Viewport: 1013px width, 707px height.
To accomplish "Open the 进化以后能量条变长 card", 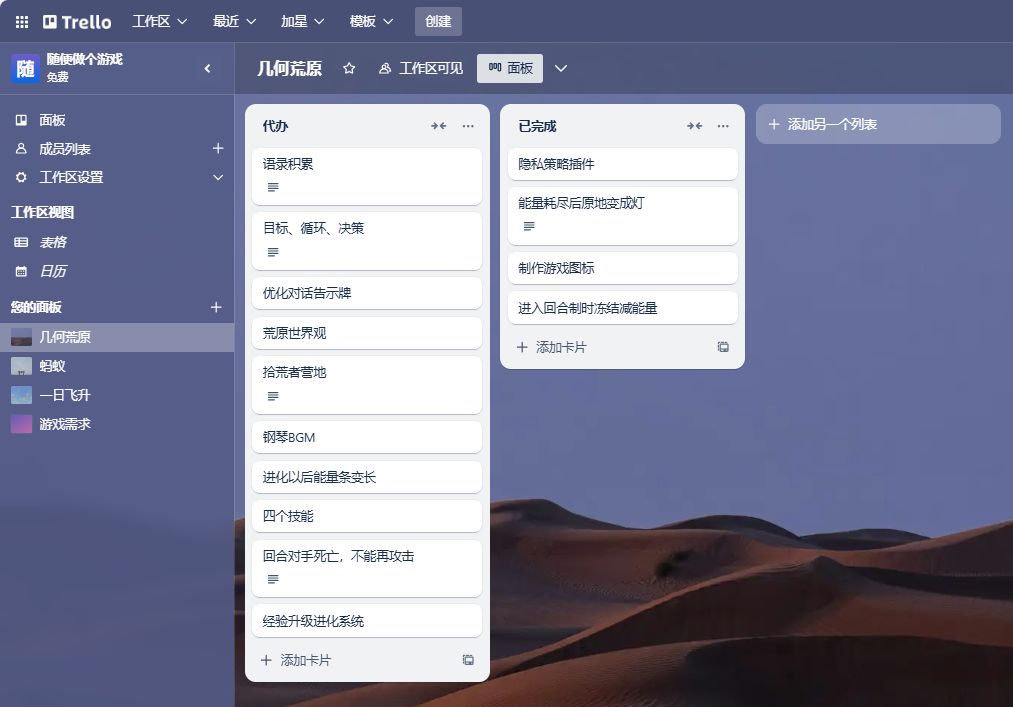I will [367, 478].
